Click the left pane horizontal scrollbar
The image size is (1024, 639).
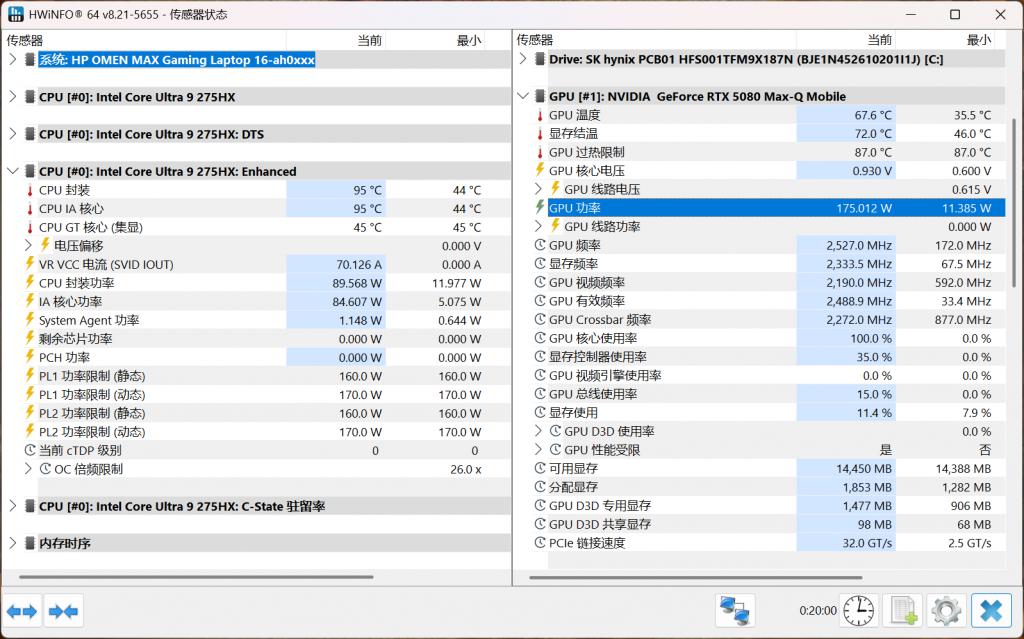(x=196, y=577)
